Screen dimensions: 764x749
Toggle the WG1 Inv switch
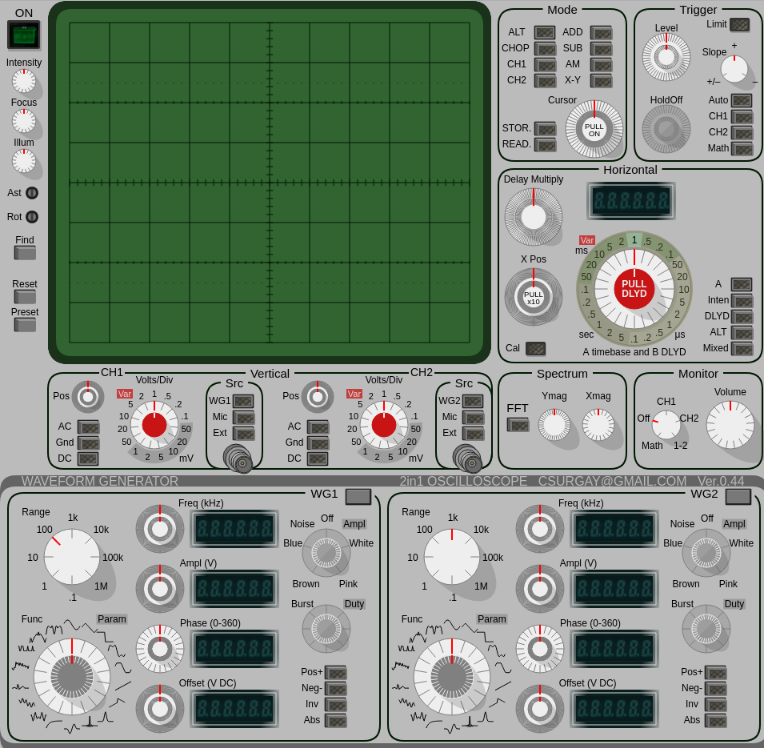point(336,705)
